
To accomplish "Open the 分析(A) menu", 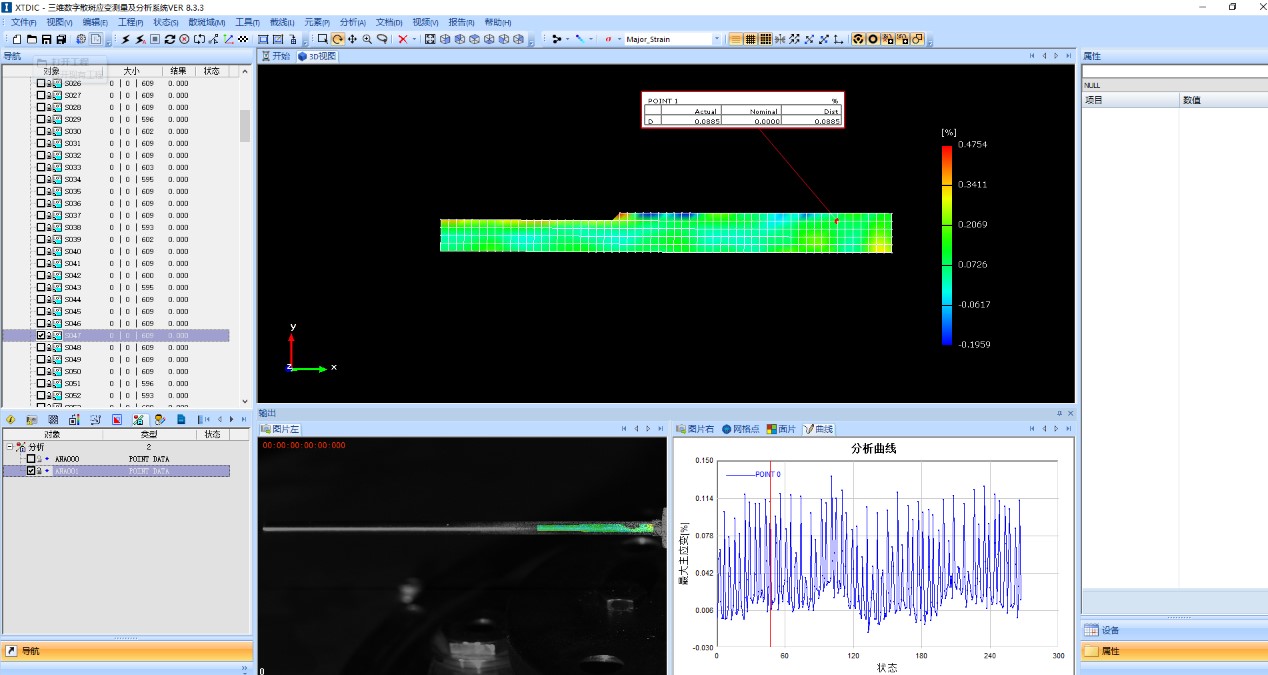I will tap(352, 22).
